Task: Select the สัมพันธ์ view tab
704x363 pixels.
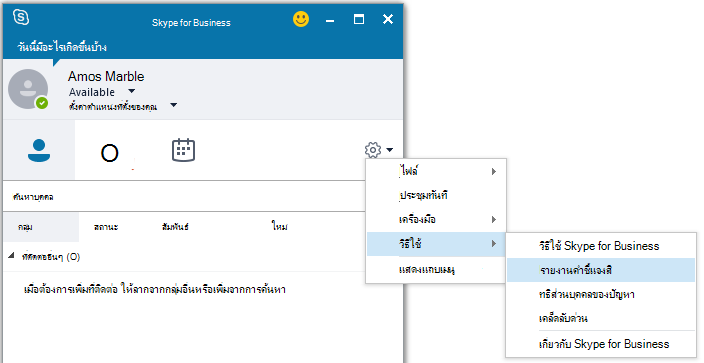Action: pyautogui.click(x=175, y=227)
